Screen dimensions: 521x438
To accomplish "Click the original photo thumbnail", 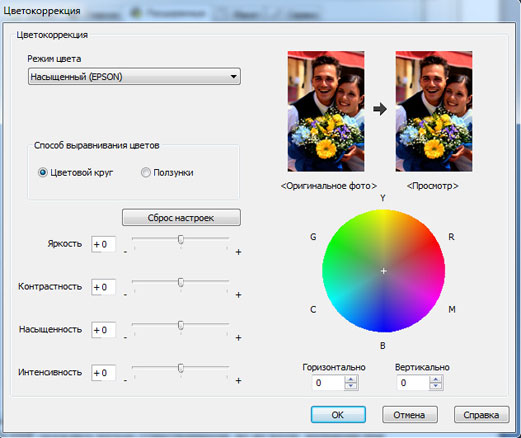I will point(326,111).
